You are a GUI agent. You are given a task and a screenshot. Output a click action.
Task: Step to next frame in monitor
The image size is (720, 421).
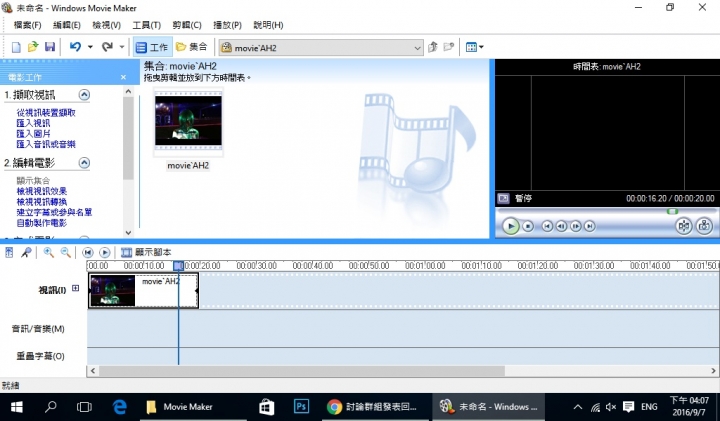pos(575,226)
